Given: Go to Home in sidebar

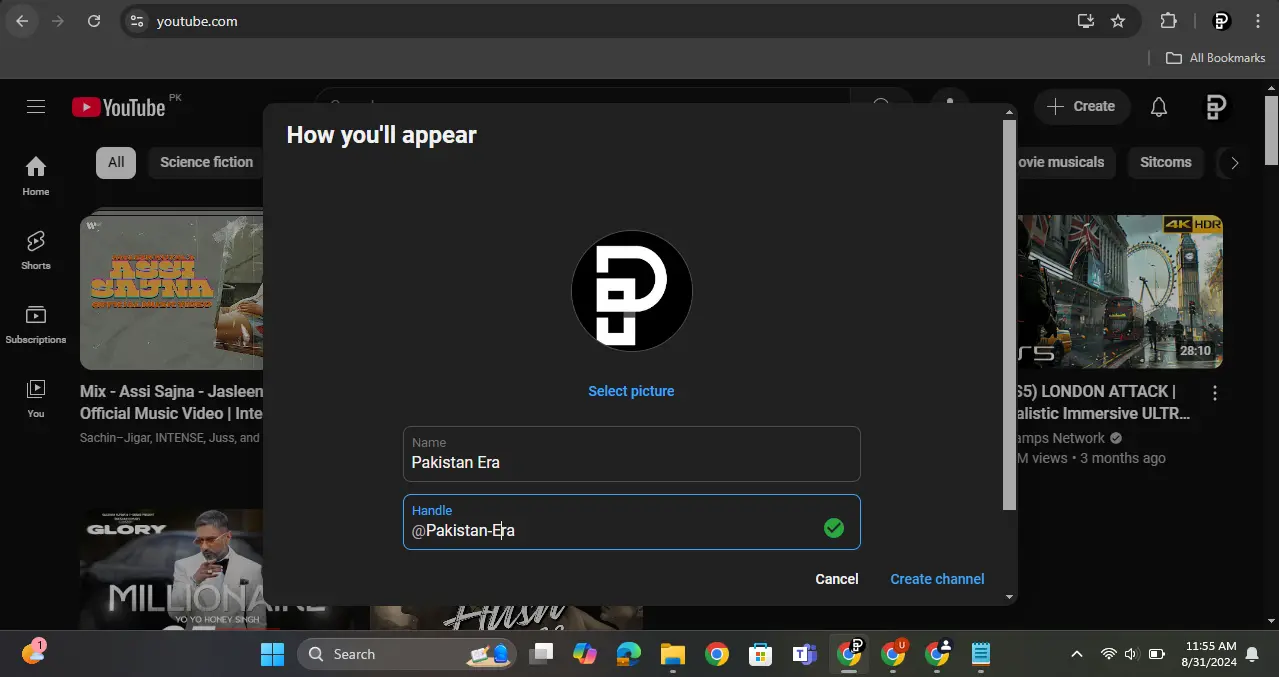Looking at the screenshot, I should click(36, 176).
